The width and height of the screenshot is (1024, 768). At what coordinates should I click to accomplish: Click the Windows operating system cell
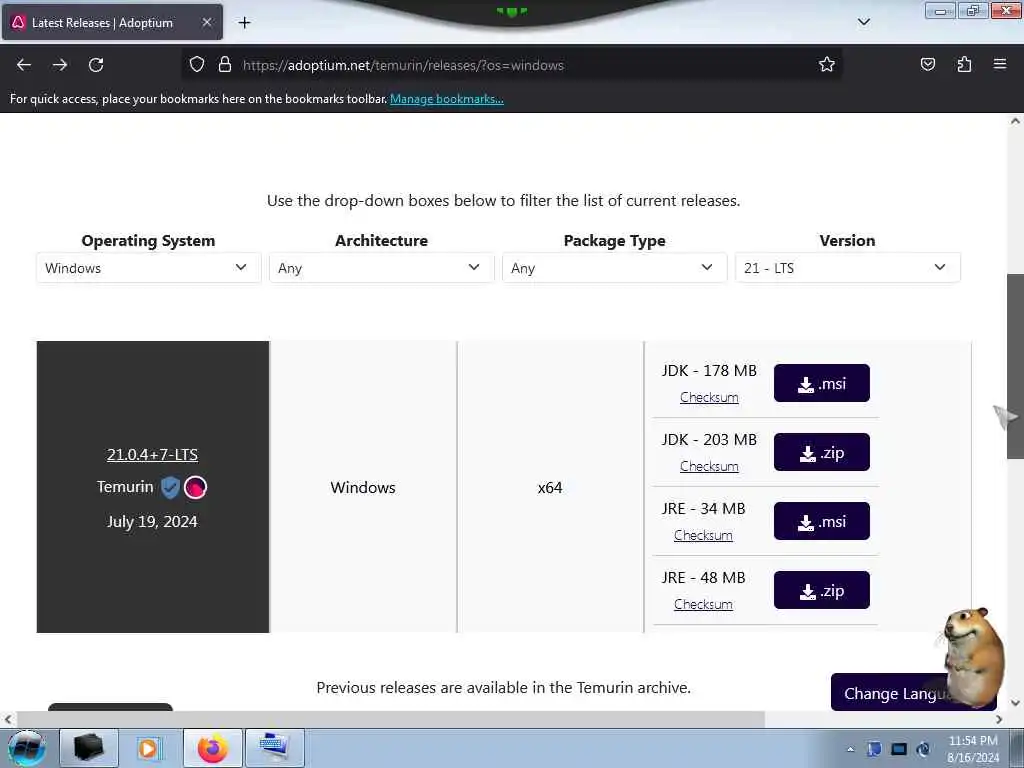(363, 488)
